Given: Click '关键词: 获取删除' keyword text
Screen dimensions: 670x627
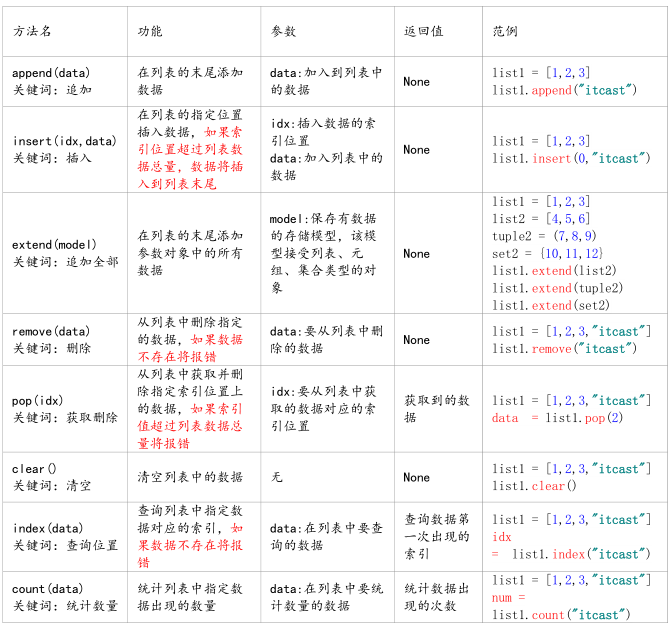Looking at the screenshot, I should [65, 418].
